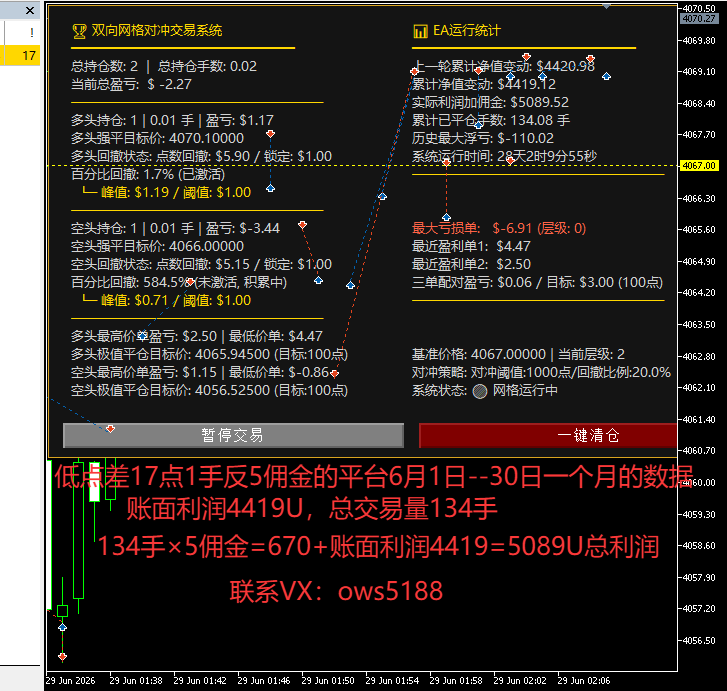Select 系统运行时间: 28天2时9分55秒
Viewport: 727px width, 691px height.
click(x=504, y=156)
